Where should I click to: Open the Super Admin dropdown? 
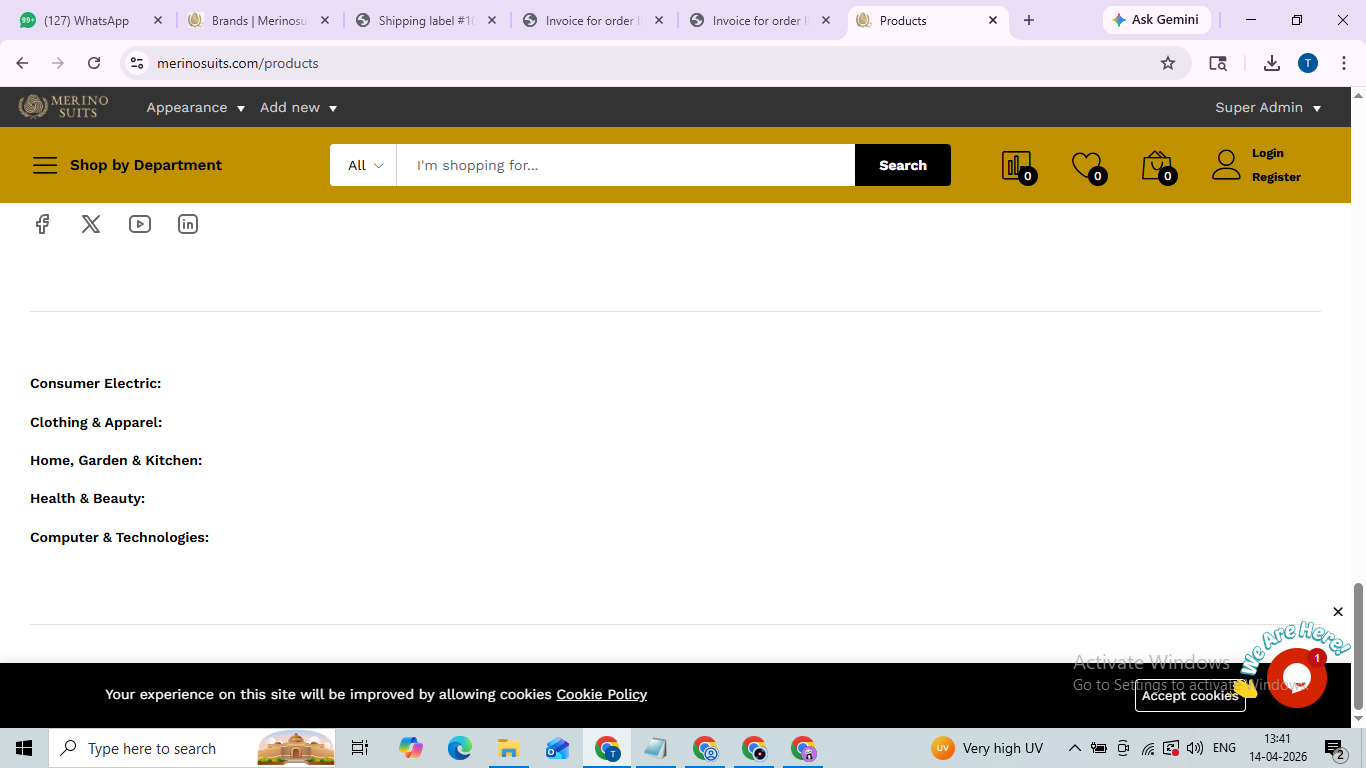1267,107
